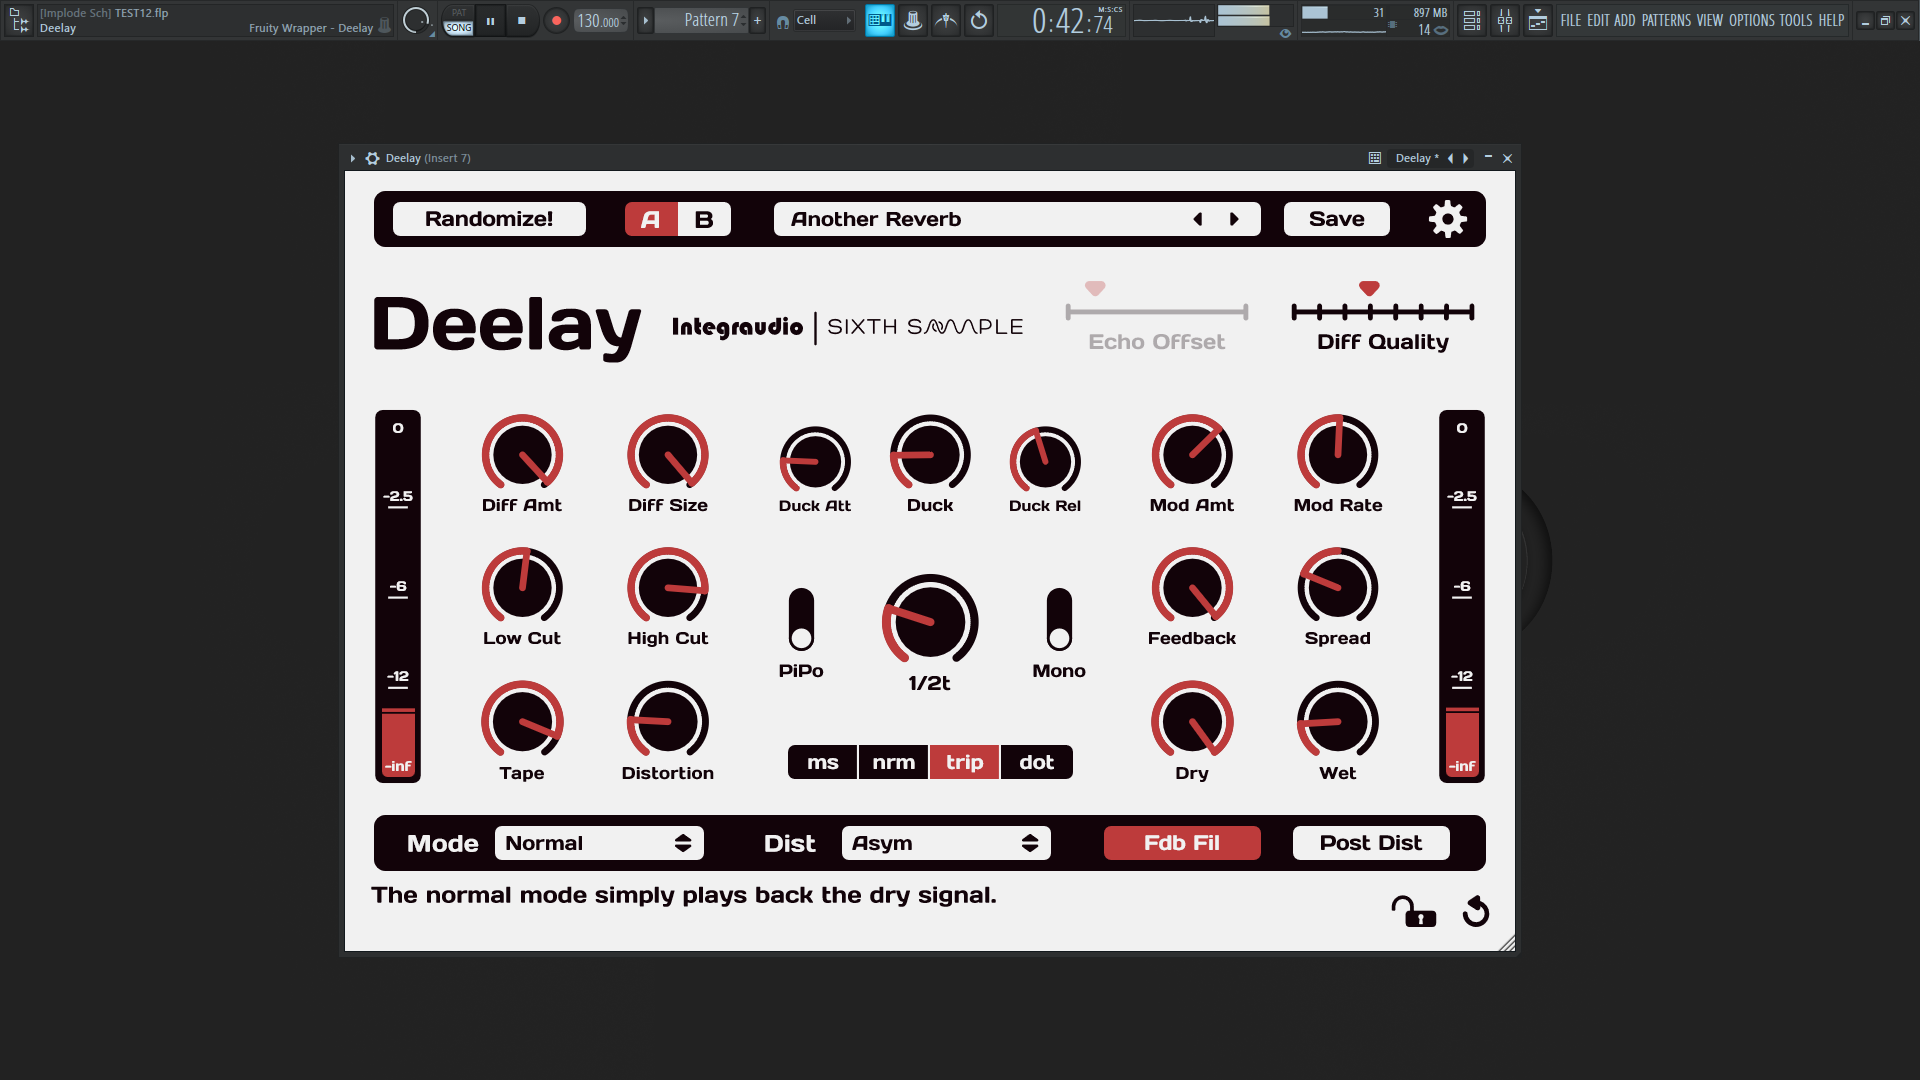Open the mixer icon in the toolbar
The height and width of the screenshot is (1080, 1920).
[1504, 20]
